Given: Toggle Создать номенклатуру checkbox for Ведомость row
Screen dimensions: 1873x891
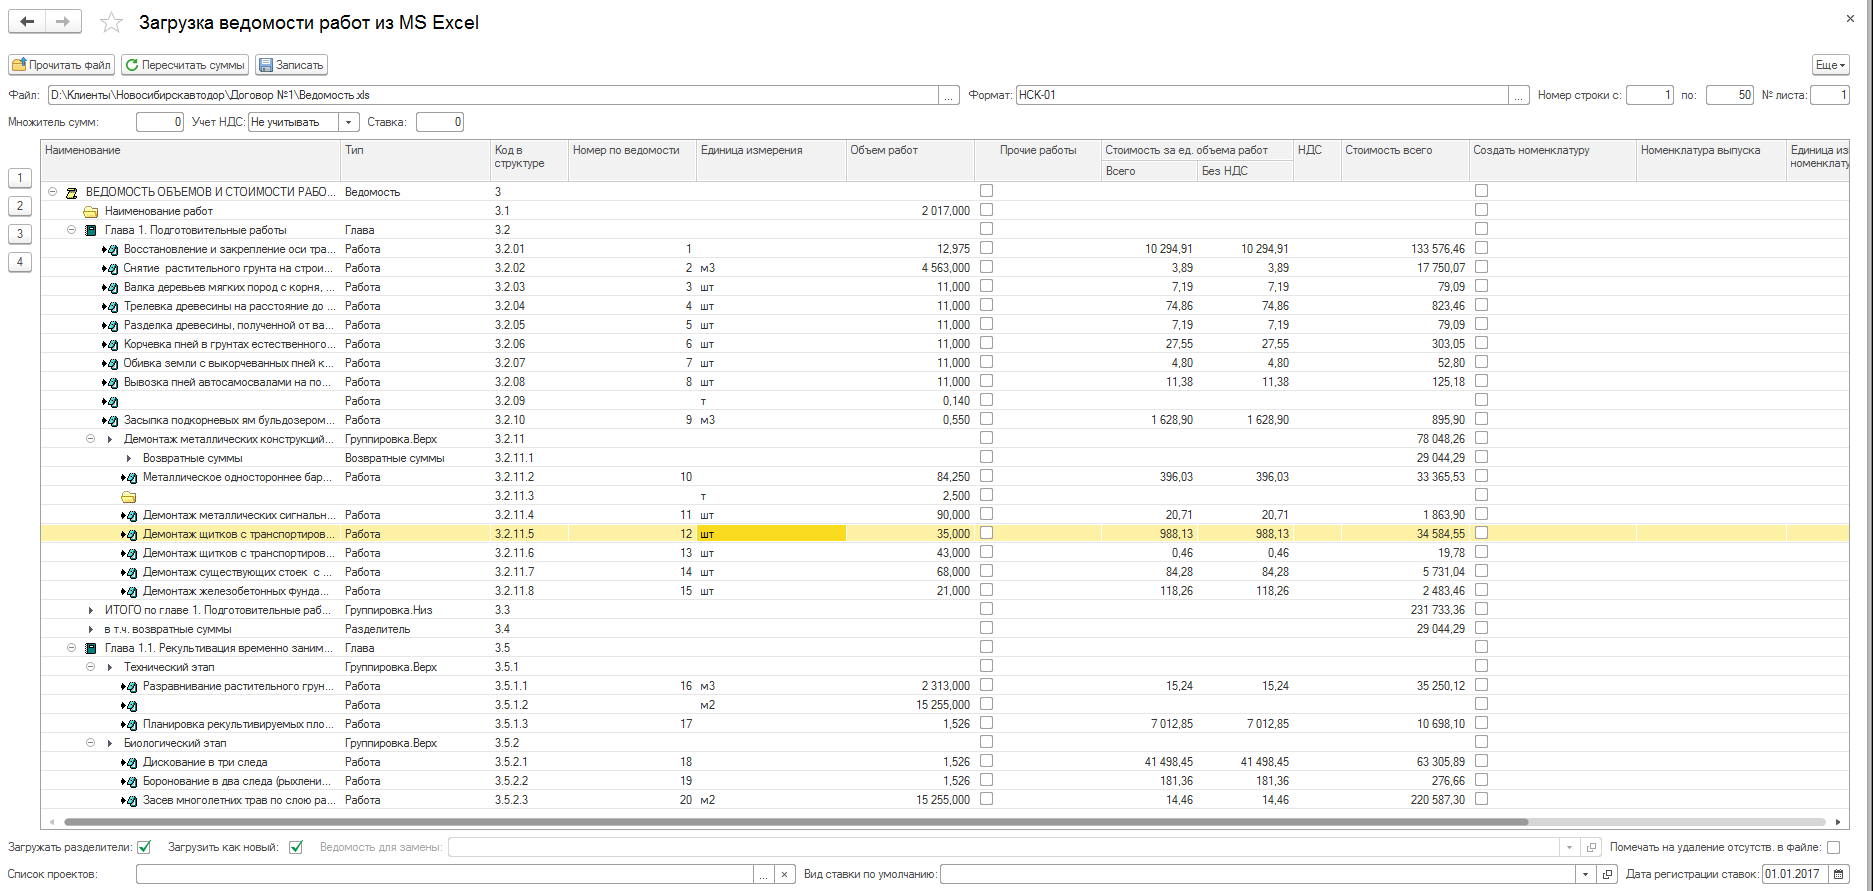Looking at the screenshot, I should (1481, 191).
